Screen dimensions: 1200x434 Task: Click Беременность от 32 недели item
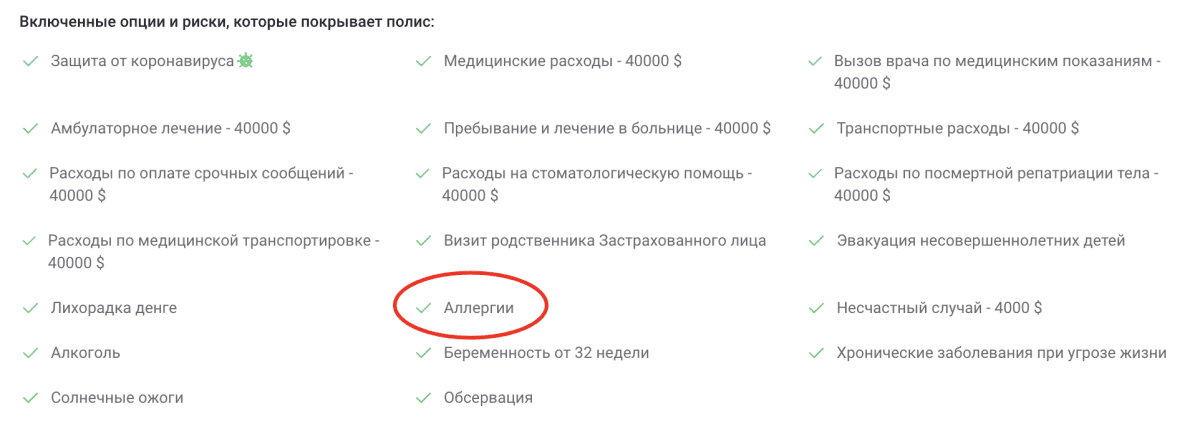pos(546,353)
